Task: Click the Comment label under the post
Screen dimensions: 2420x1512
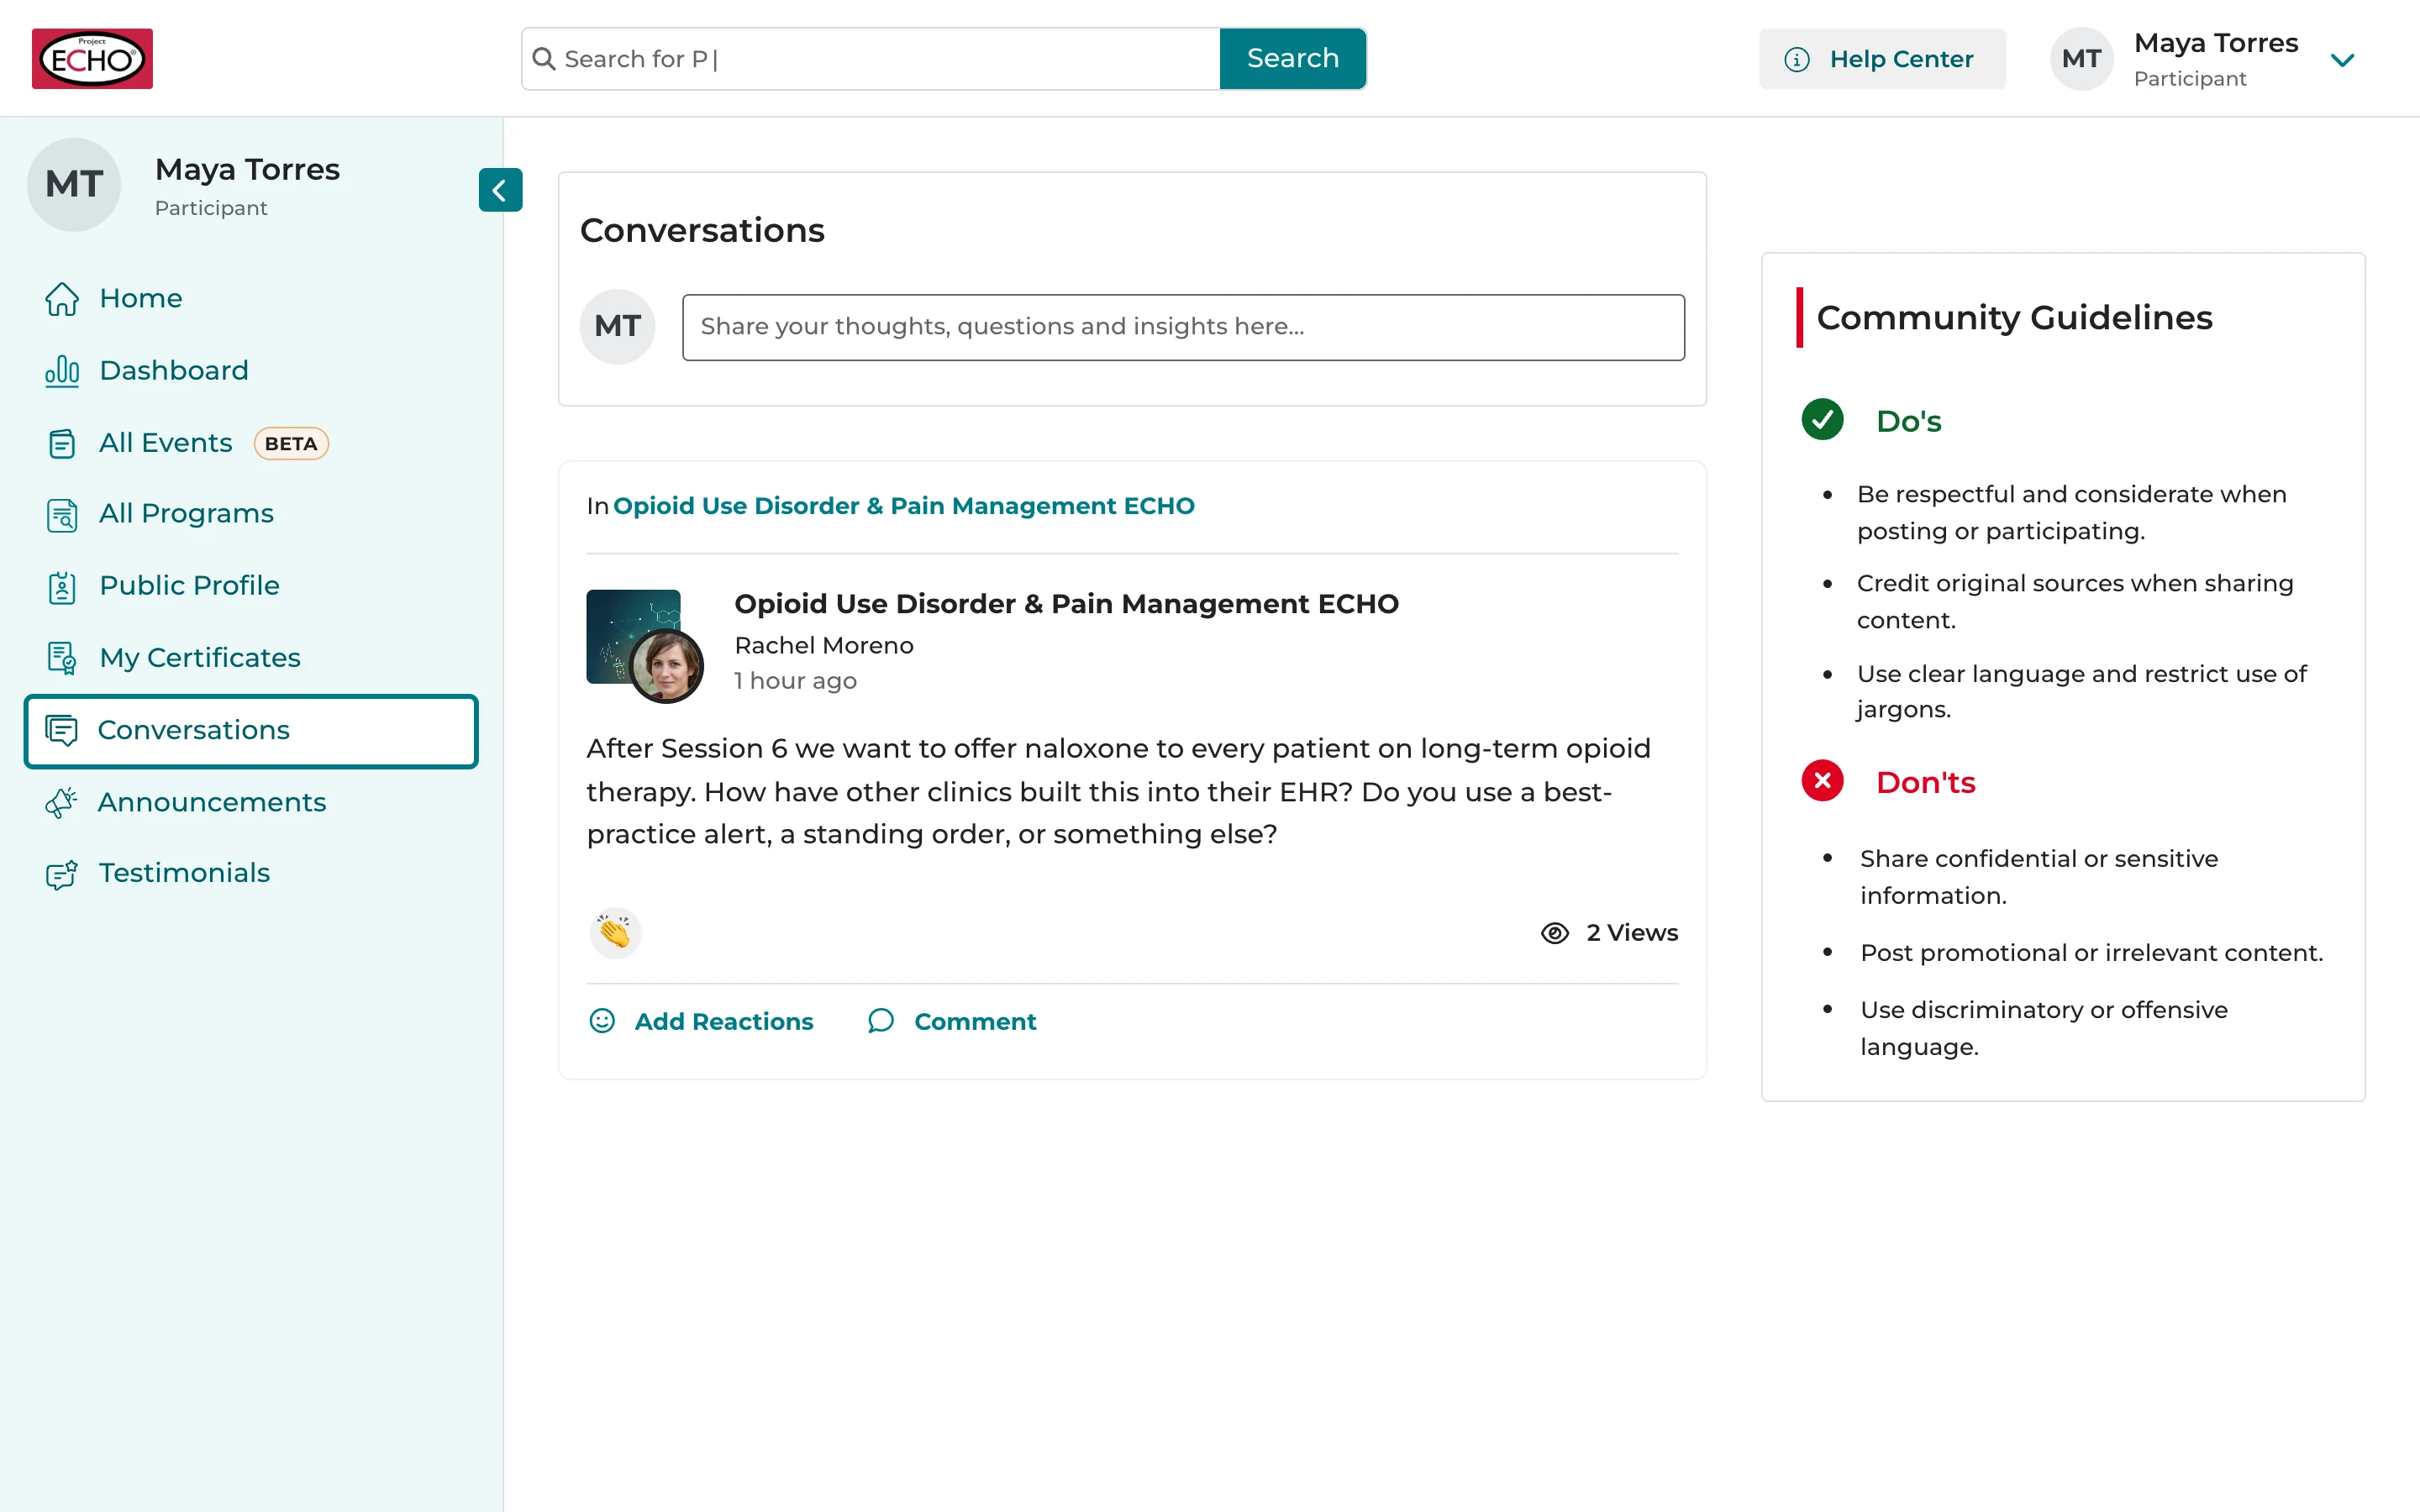Action: click(x=975, y=1021)
